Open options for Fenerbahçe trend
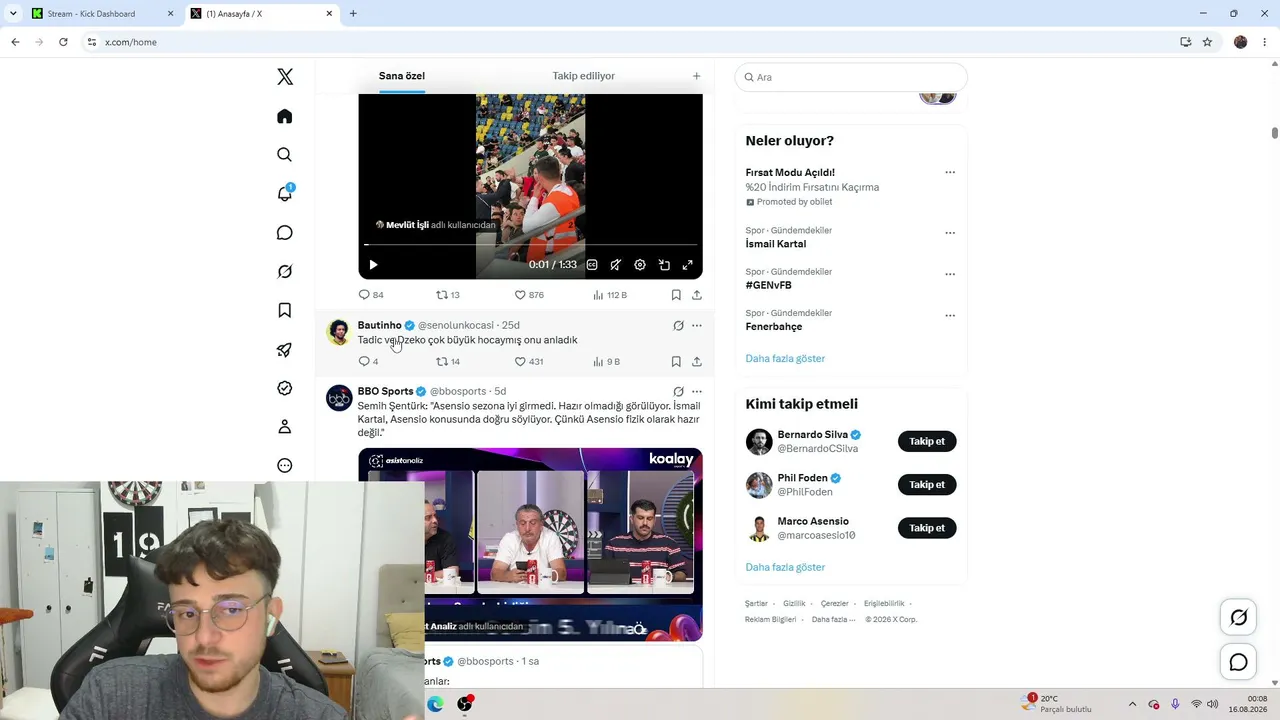Viewport: 1280px width, 720px height. tap(950, 316)
